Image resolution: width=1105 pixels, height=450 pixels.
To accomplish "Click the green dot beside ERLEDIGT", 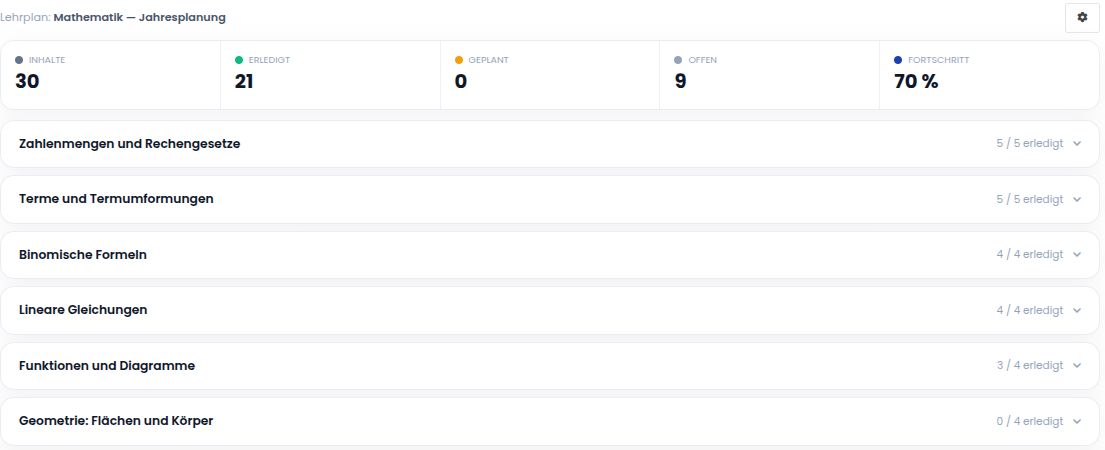I will pos(239,60).
